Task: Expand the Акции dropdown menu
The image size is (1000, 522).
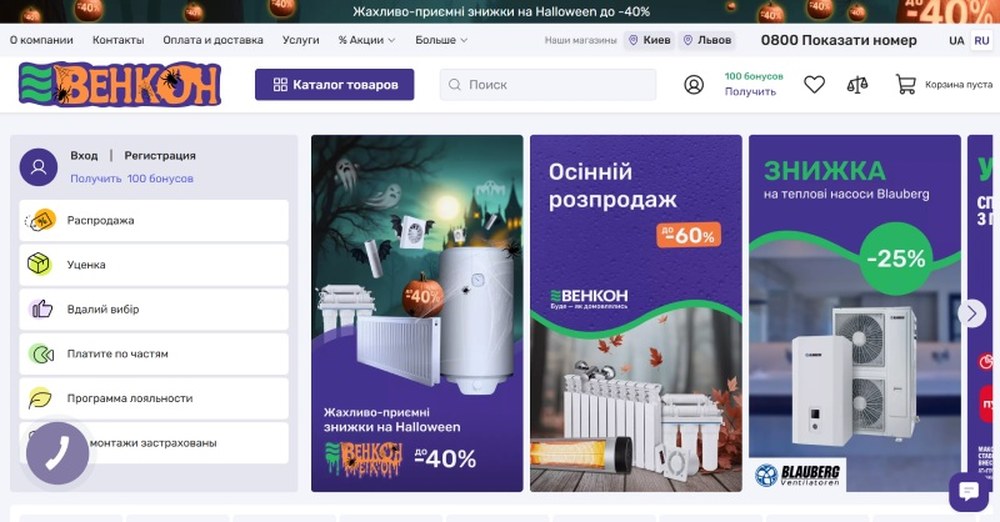Action: tap(367, 40)
